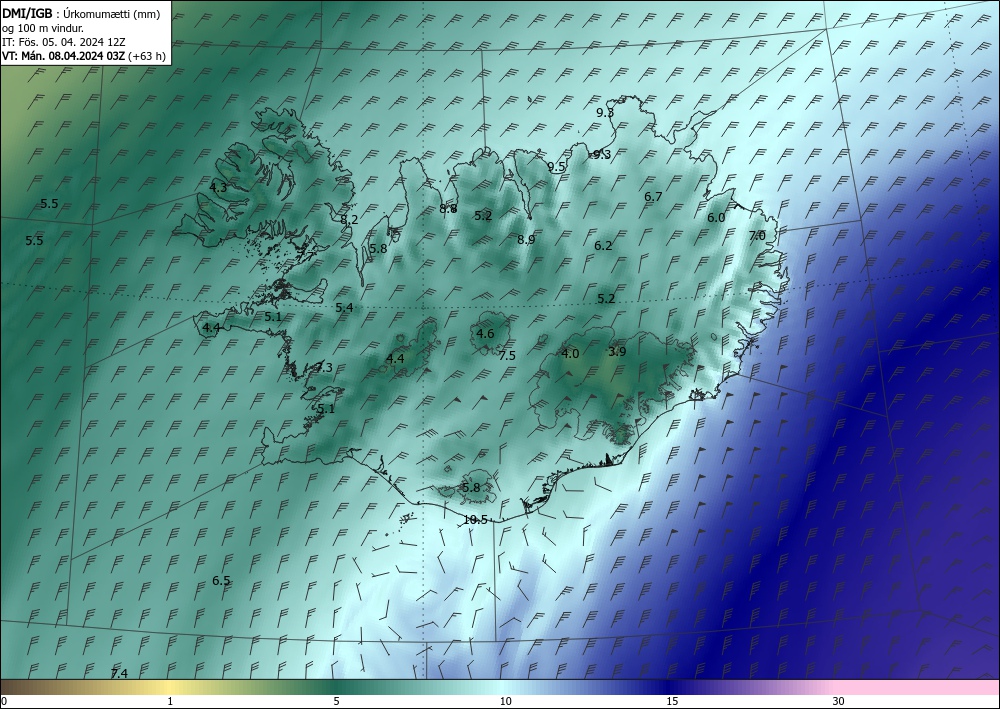Click the 'og 100 m vindur.' subtitle text
This screenshot has height=709, width=1000.
point(43,29)
